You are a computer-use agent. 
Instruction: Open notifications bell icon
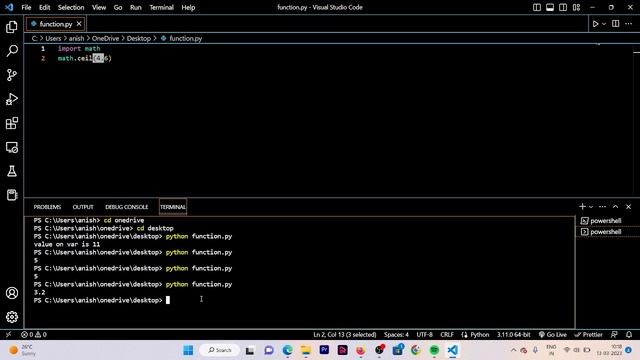coord(629,335)
